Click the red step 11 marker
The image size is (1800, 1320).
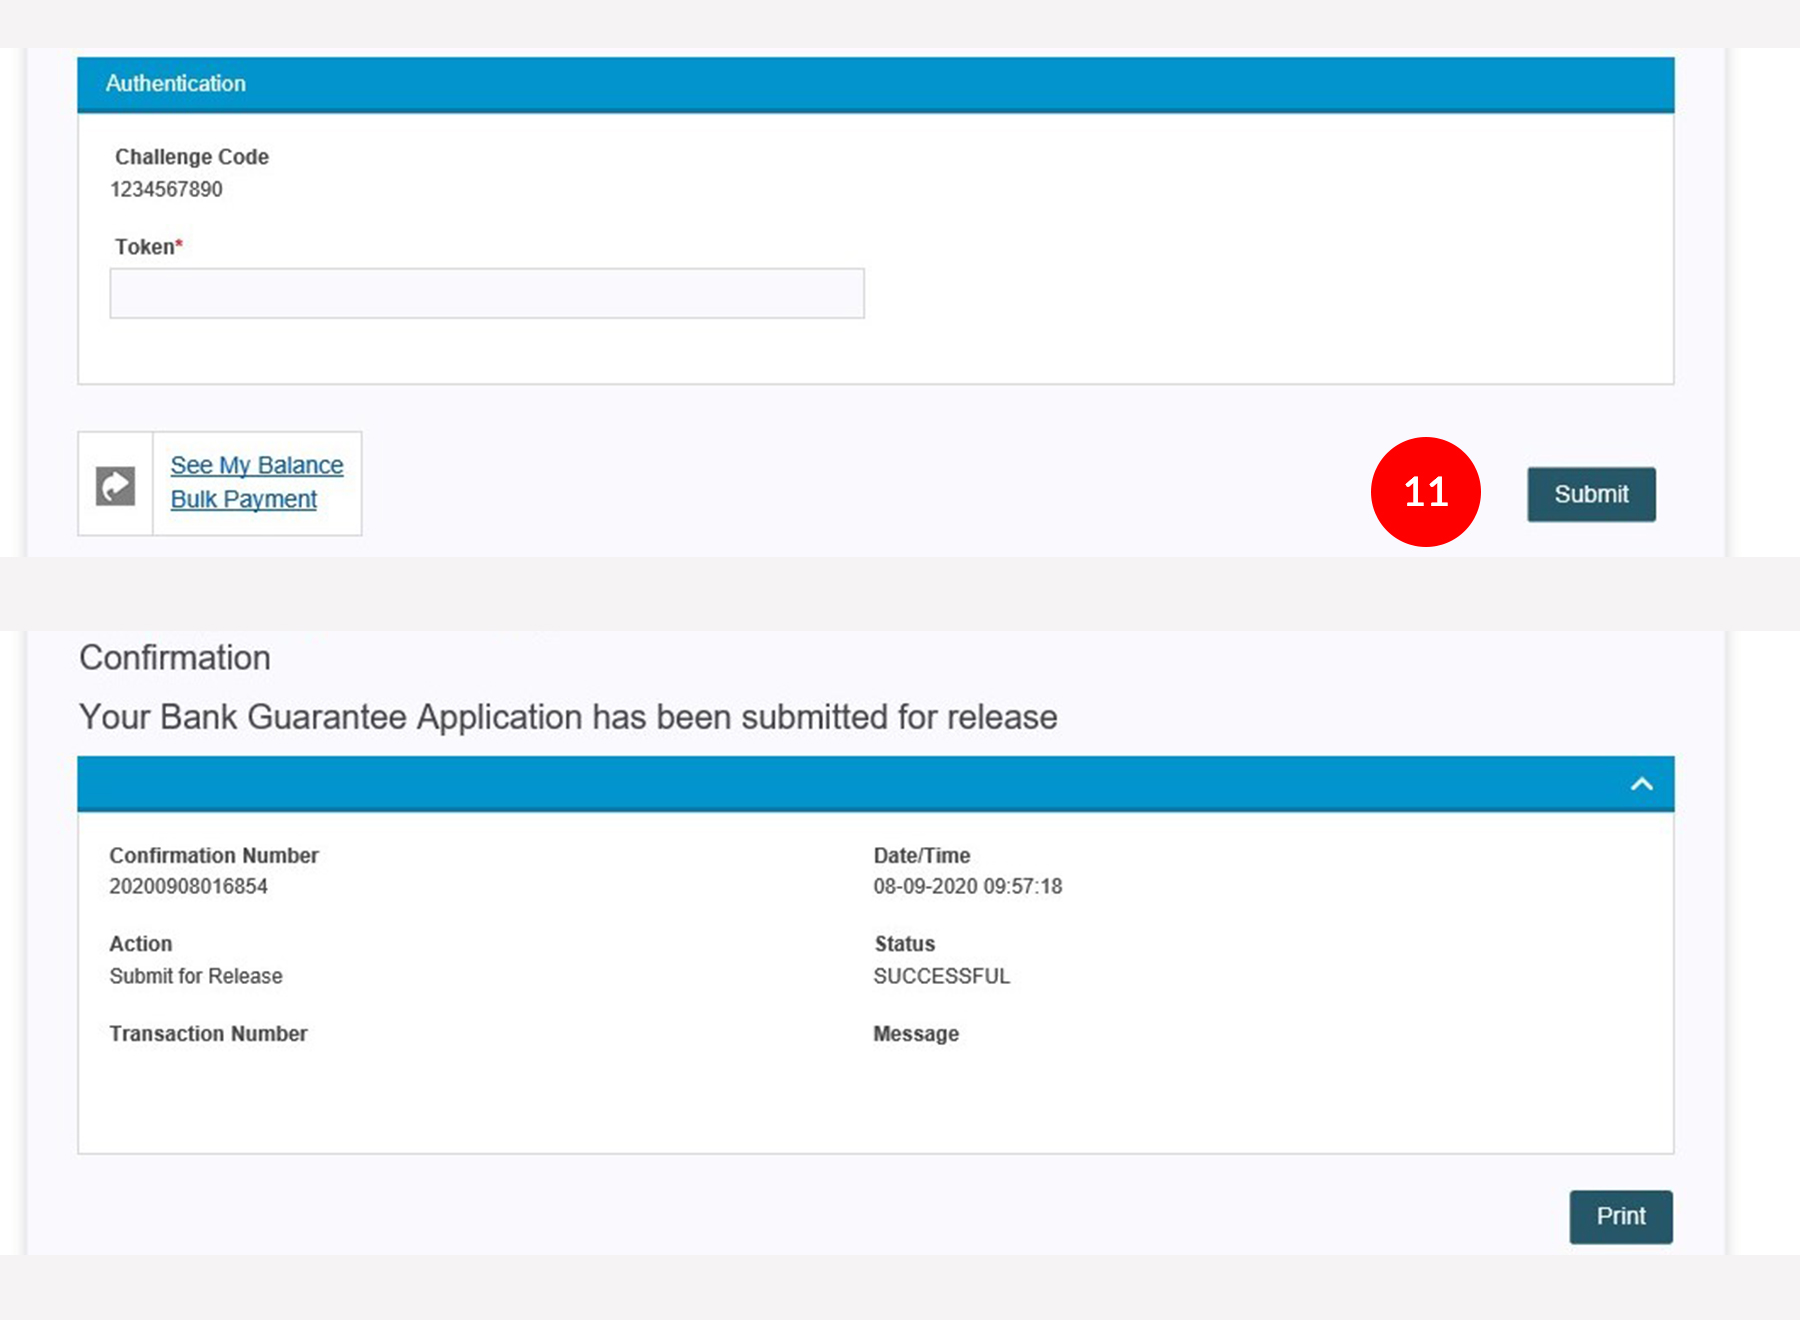[1425, 492]
